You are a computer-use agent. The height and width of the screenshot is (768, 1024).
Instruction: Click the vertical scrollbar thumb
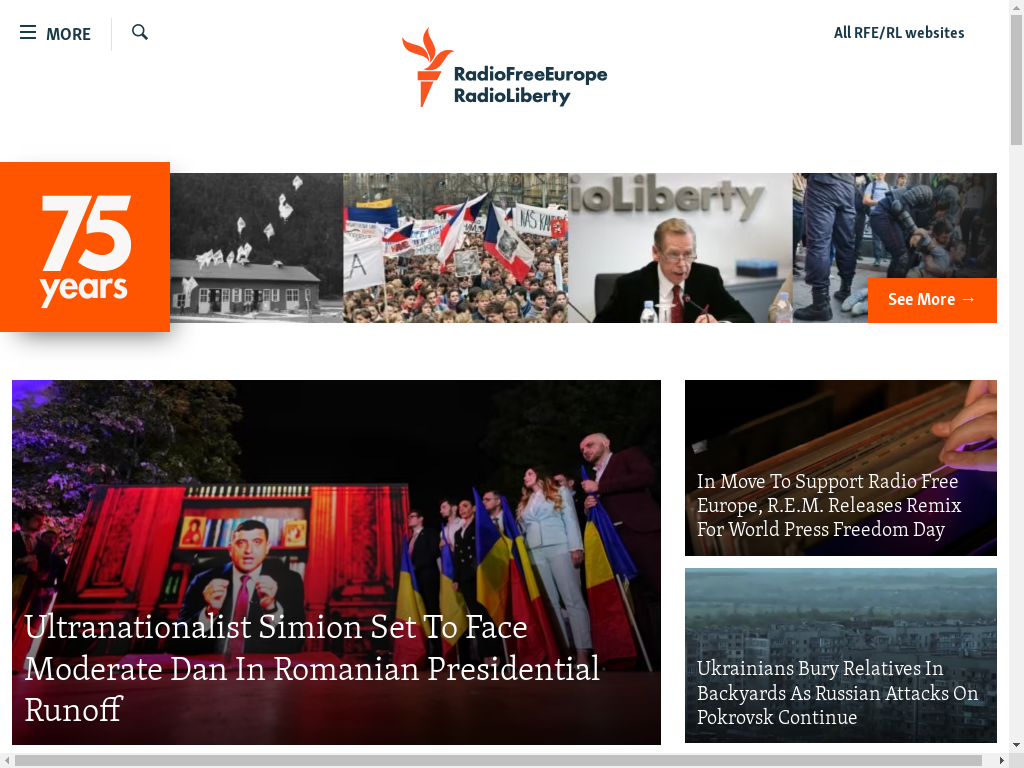pyautogui.click(x=1016, y=80)
